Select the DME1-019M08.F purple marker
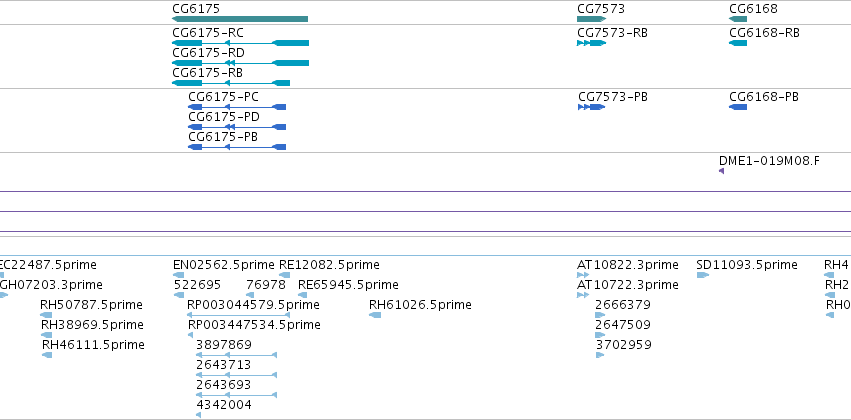Viewport: 851px width, 420px height. pos(721,171)
